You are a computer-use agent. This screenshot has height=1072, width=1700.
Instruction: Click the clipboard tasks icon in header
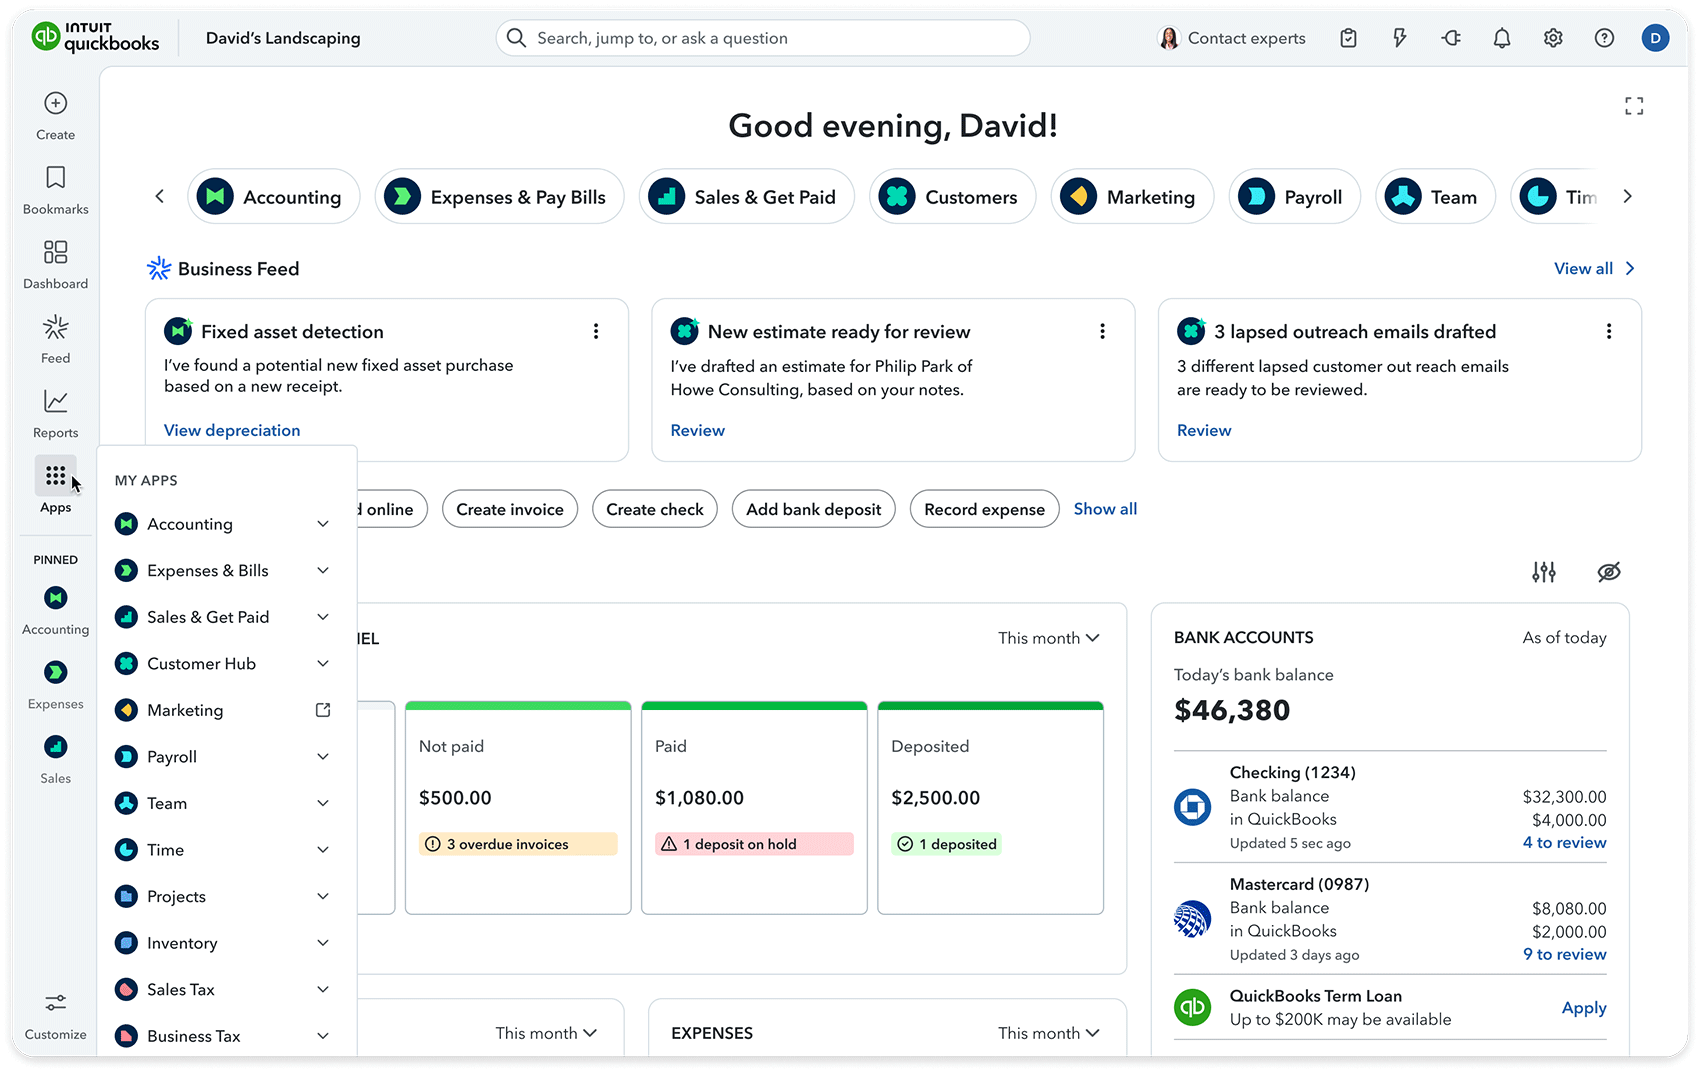tap(1348, 38)
